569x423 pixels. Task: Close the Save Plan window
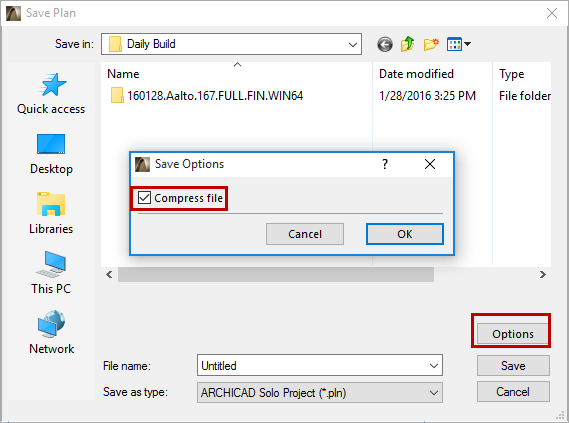552,13
